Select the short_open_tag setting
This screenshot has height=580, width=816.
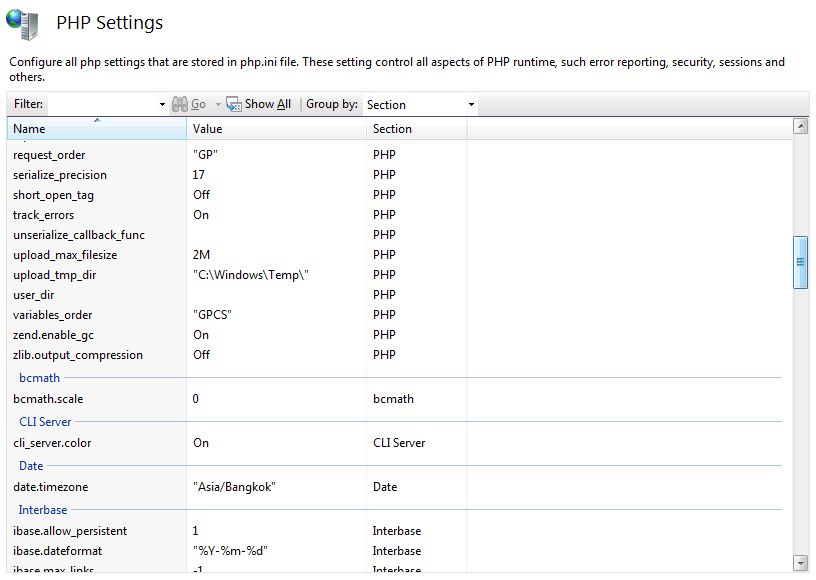pyautogui.click(x=53, y=195)
